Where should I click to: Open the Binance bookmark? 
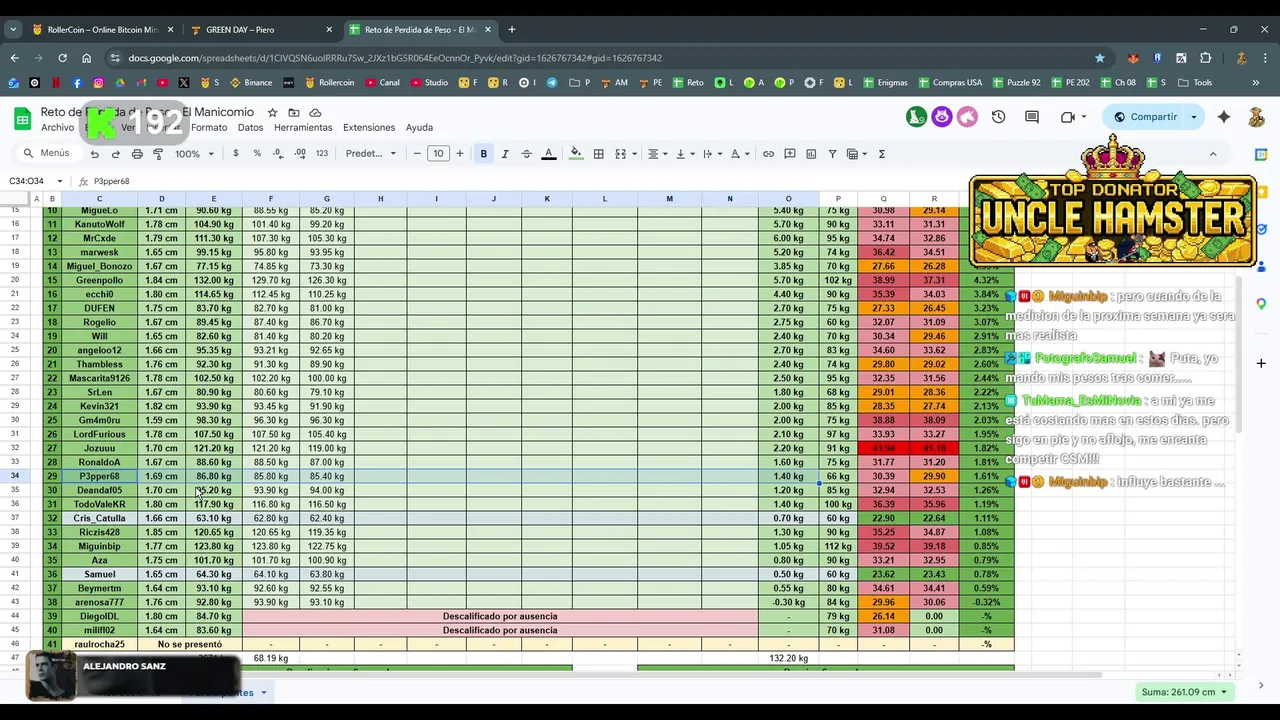click(251, 83)
